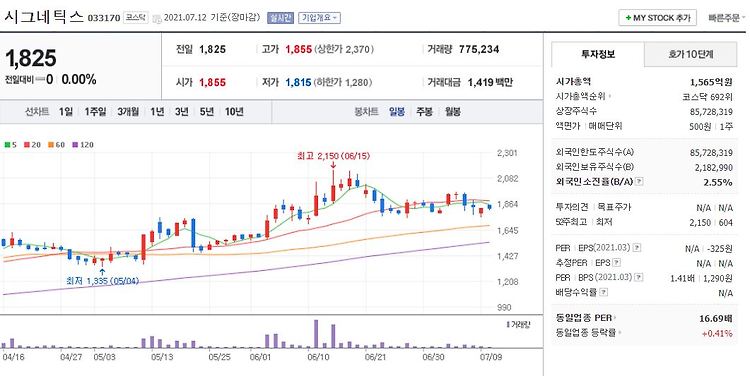Click the 시가총액 label
750x376 pixels.
[574, 82]
